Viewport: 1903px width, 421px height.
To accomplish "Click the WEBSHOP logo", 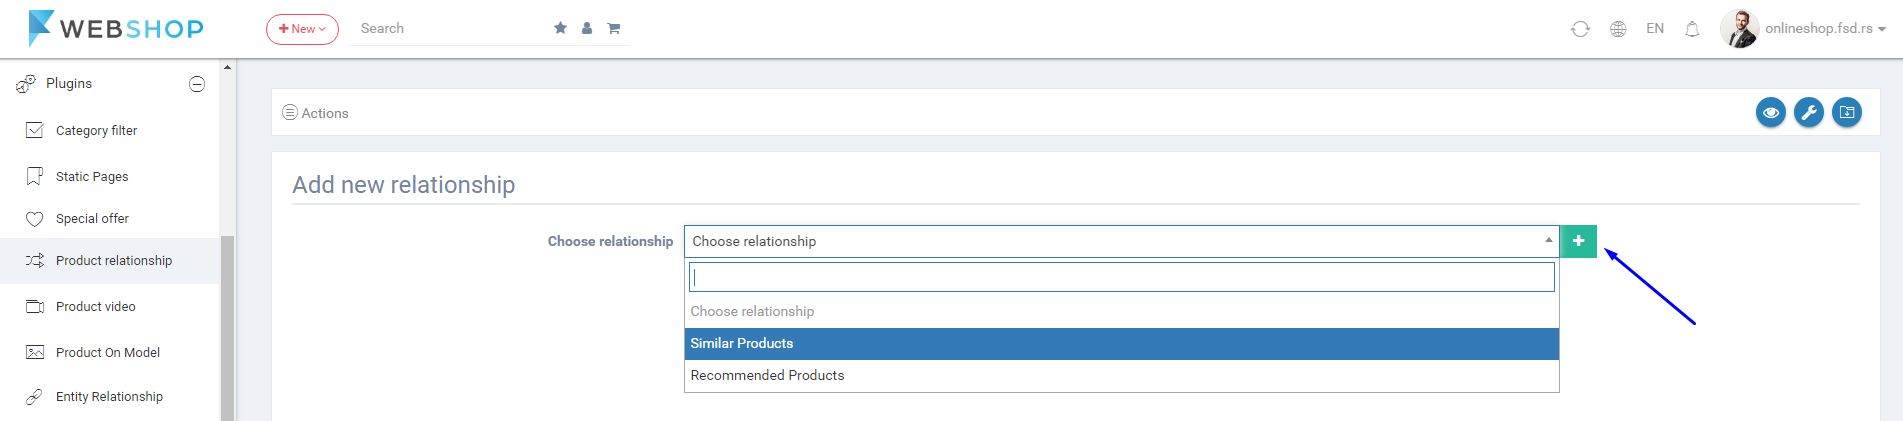I will [x=116, y=28].
